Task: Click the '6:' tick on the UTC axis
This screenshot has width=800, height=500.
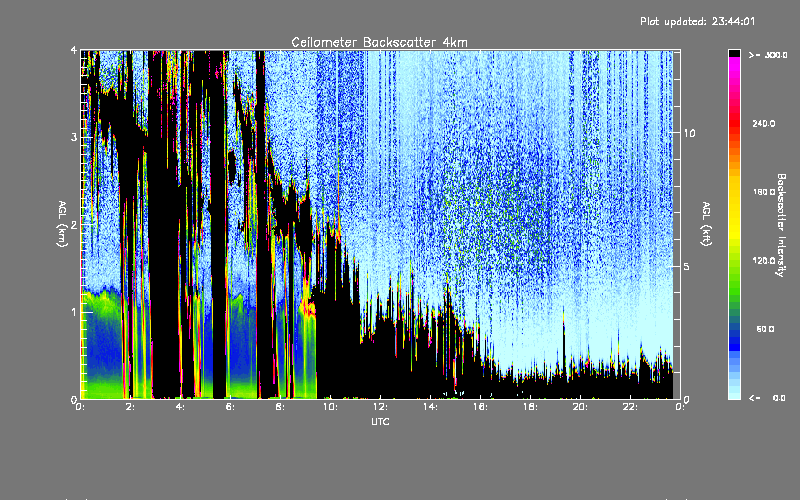Action: 230,407
